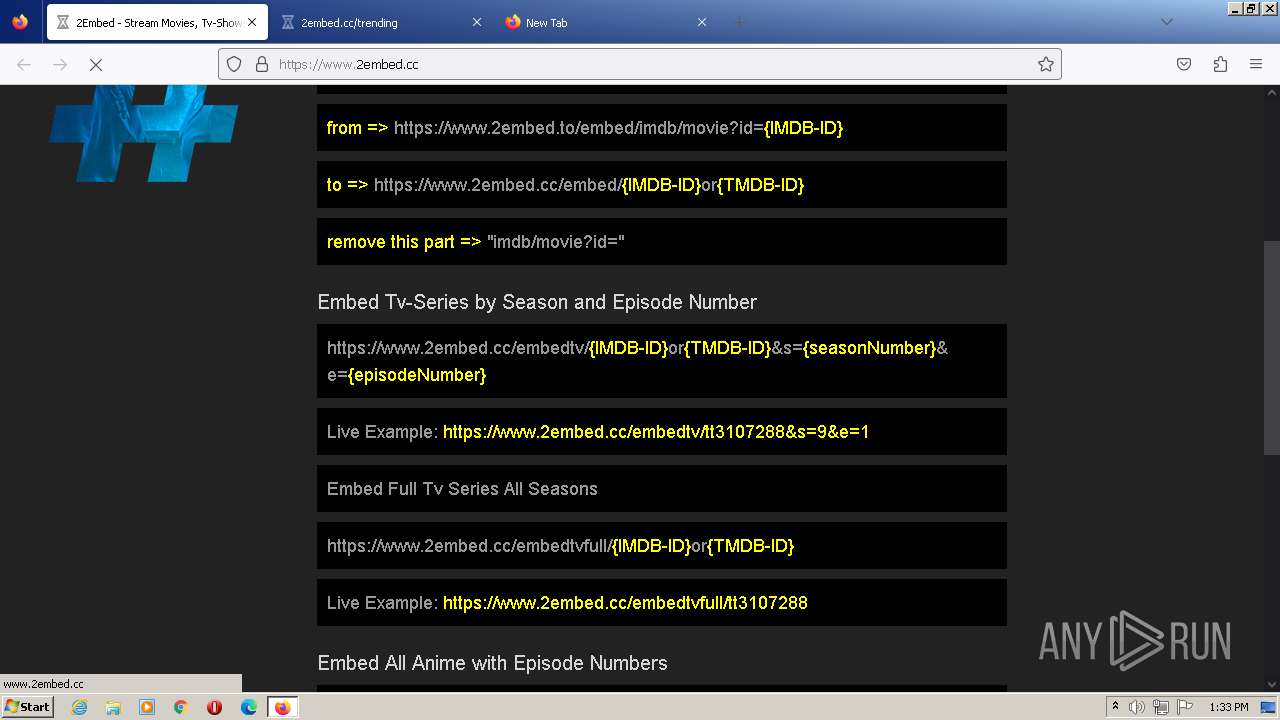Click the Firefox View icon in the tab bar
The width and height of the screenshot is (1280, 720).
[x=20, y=22]
